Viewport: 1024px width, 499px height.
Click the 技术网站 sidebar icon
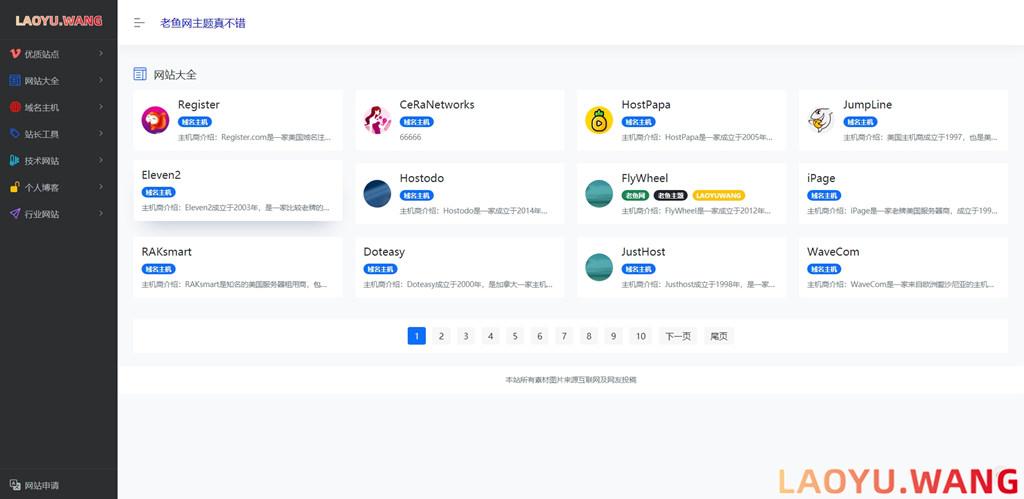(15, 160)
